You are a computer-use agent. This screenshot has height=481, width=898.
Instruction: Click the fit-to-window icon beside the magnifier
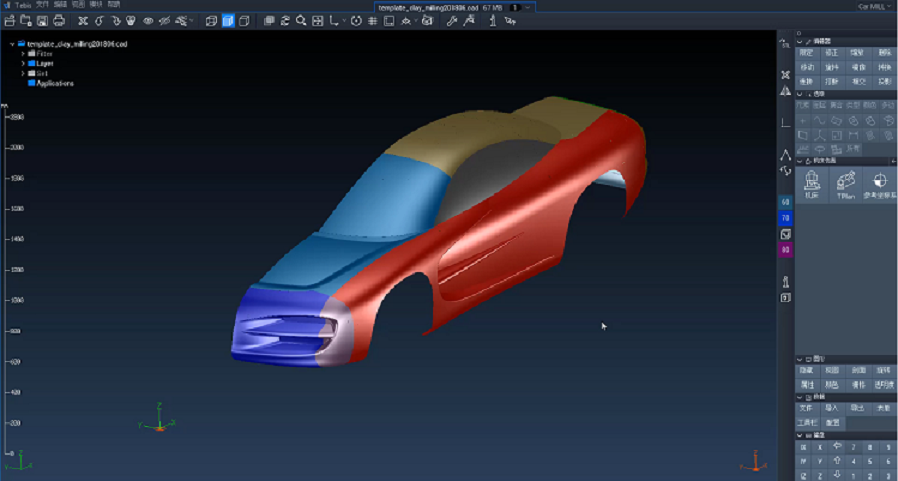coord(317,21)
